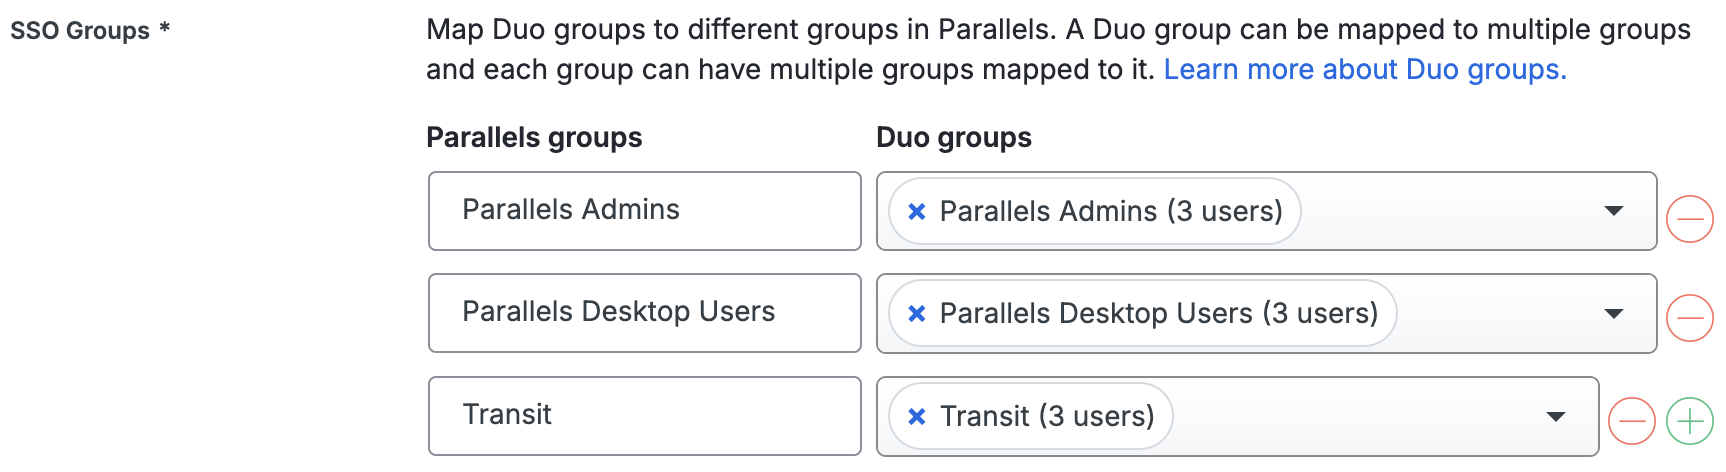Delete the Parallels Desktop Users (3 users) chip
Screen dimensions: 1726x472
tap(916, 314)
